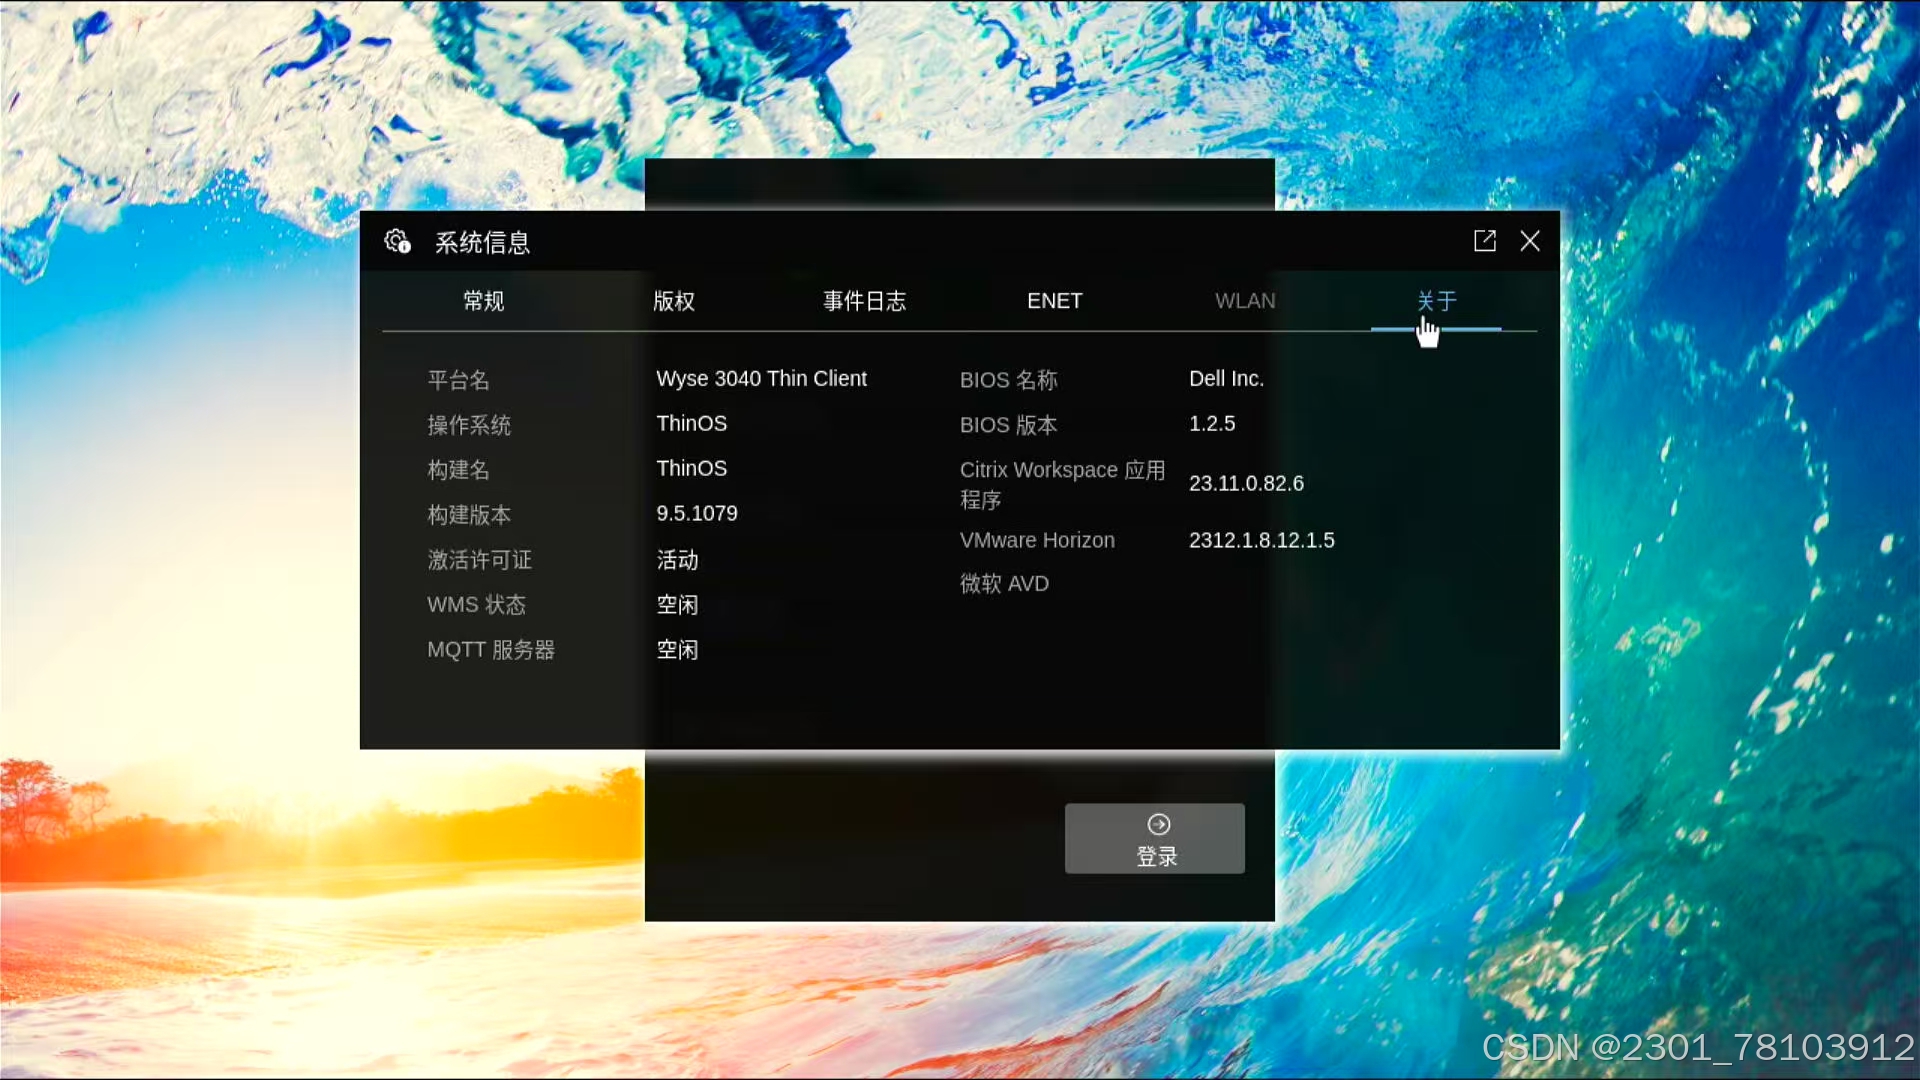
Task: Click the 激活许可证 status 活动
Action: pos(677,560)
